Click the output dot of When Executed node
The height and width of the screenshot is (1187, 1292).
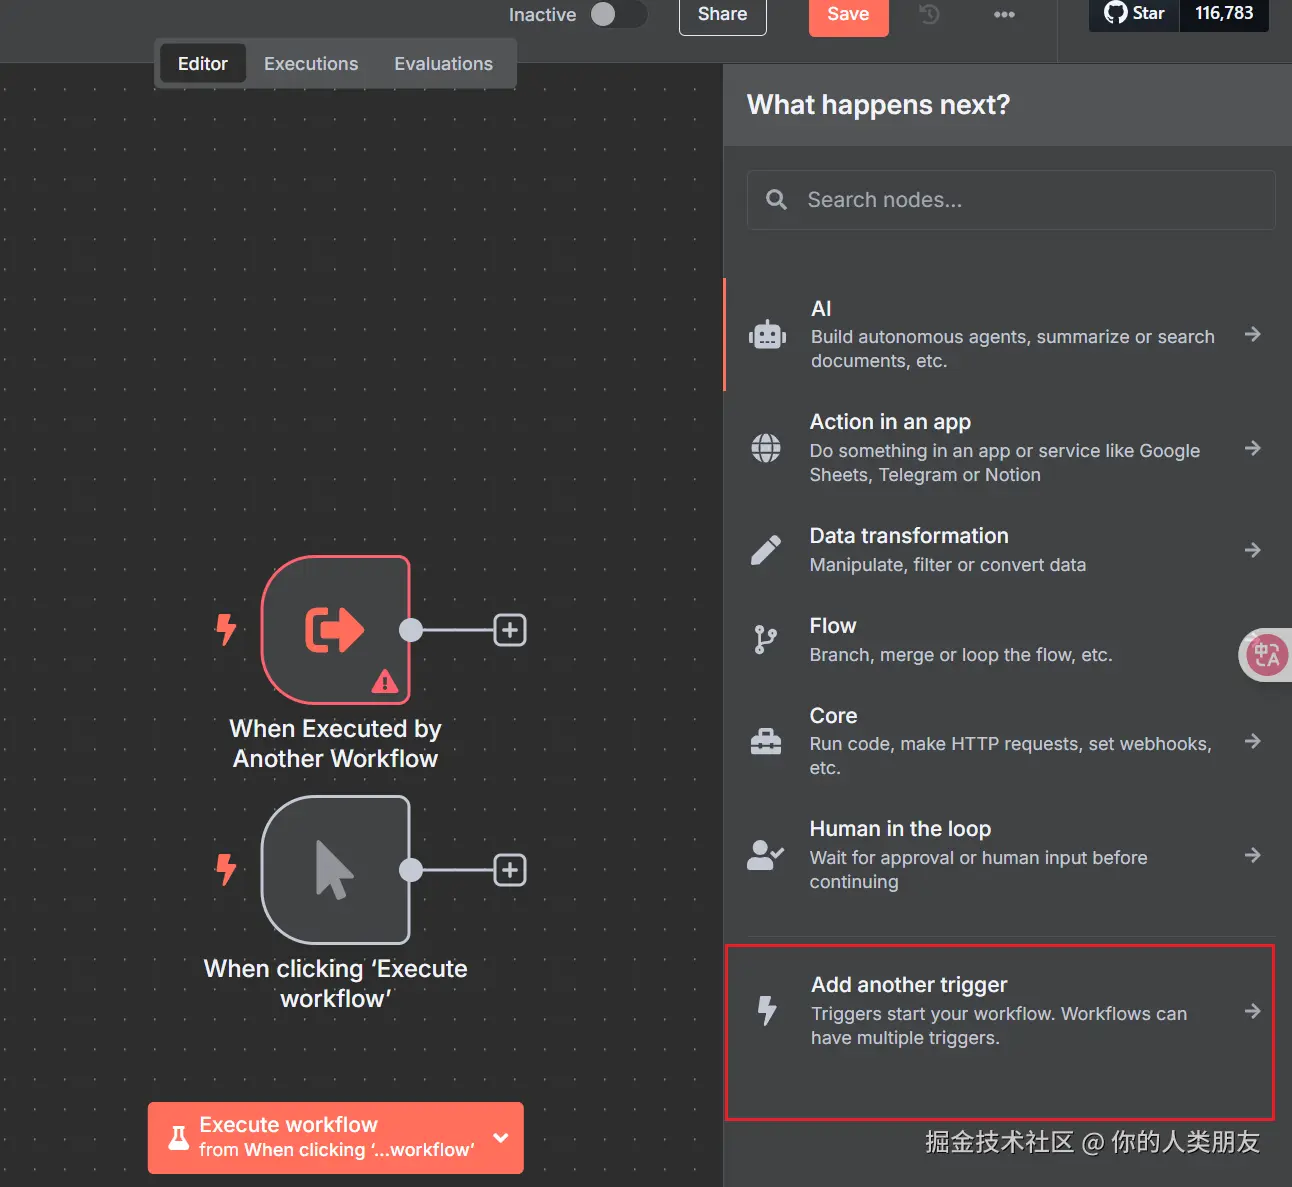point(411,630)
